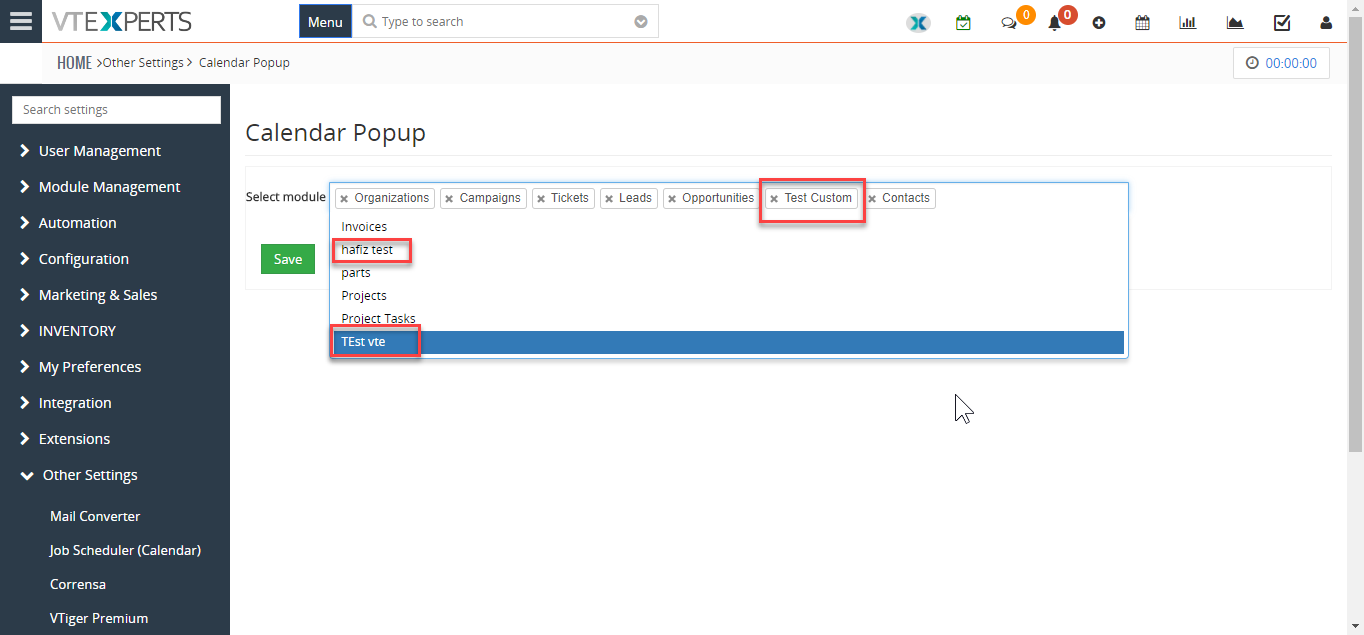The height and width of the screenshot is (635, 1364).
Task: Select TEst vte from module list
Action: coord(727,342)
